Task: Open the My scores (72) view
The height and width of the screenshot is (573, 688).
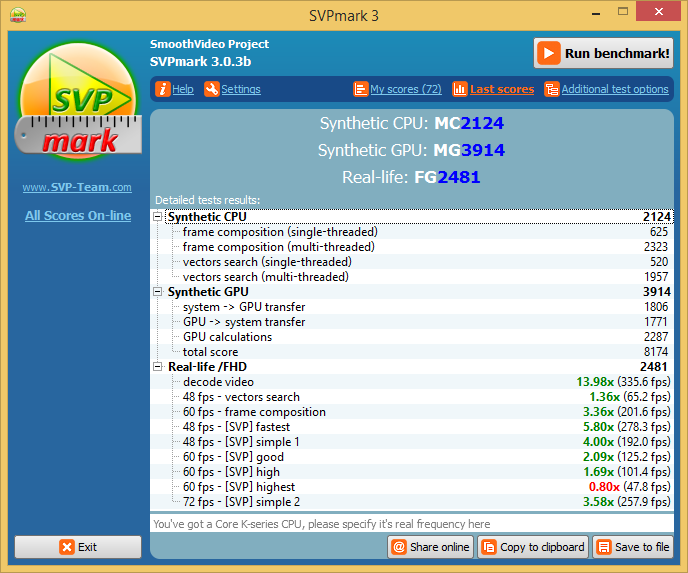Action: point(405,89)
